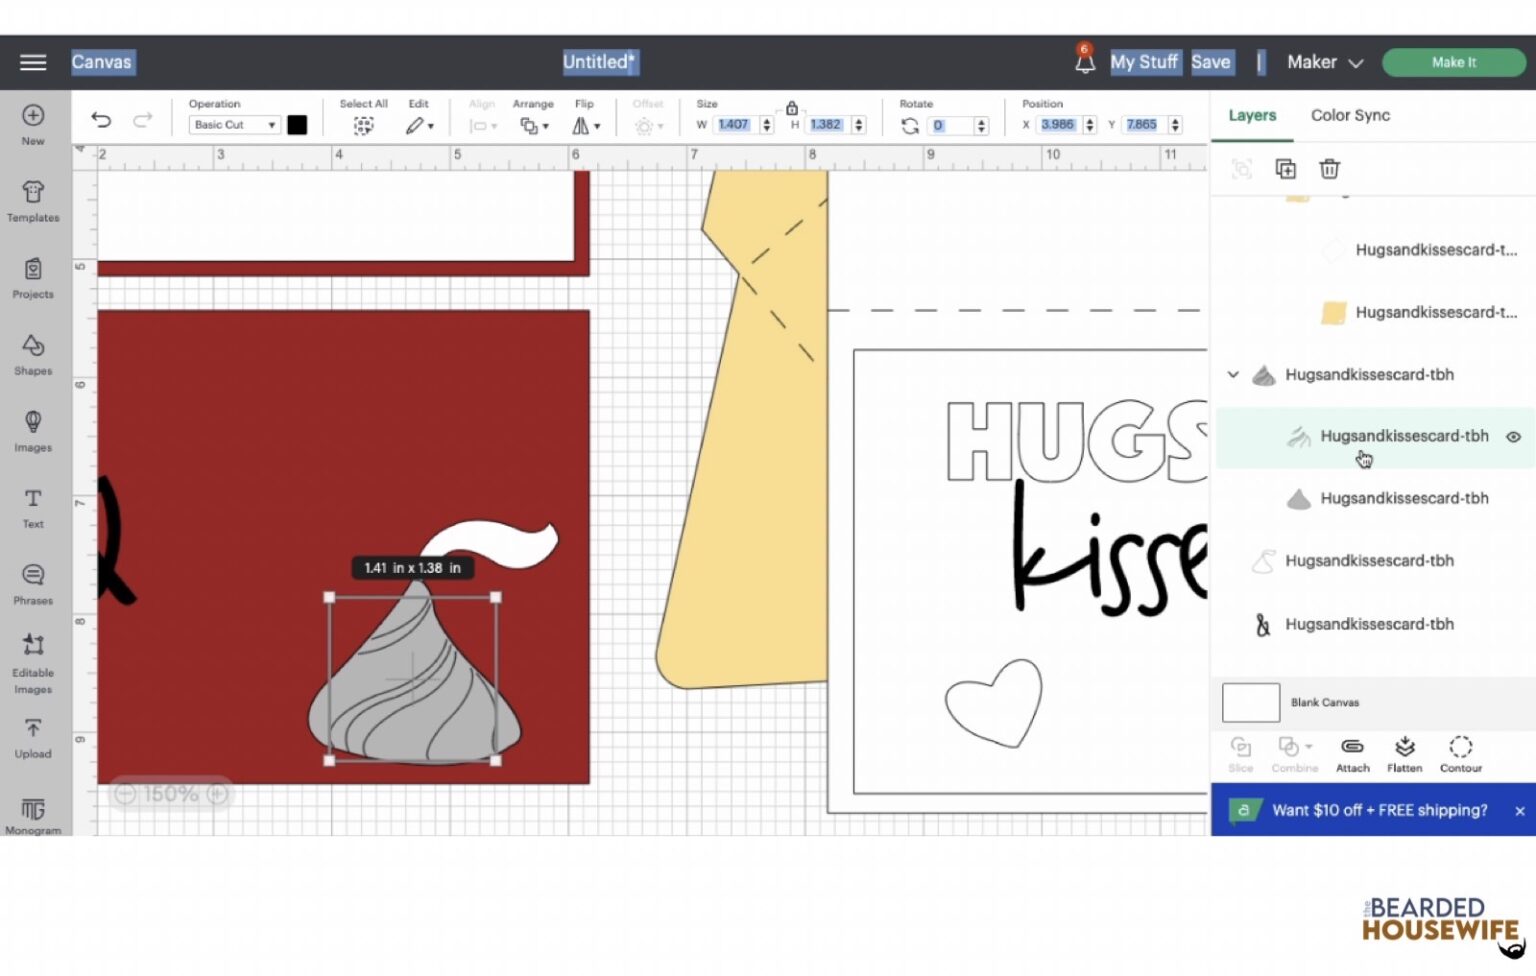Open the Maker machine selection dropdown
This screenshot has width=1536, height=976.
pos(1324,62)
